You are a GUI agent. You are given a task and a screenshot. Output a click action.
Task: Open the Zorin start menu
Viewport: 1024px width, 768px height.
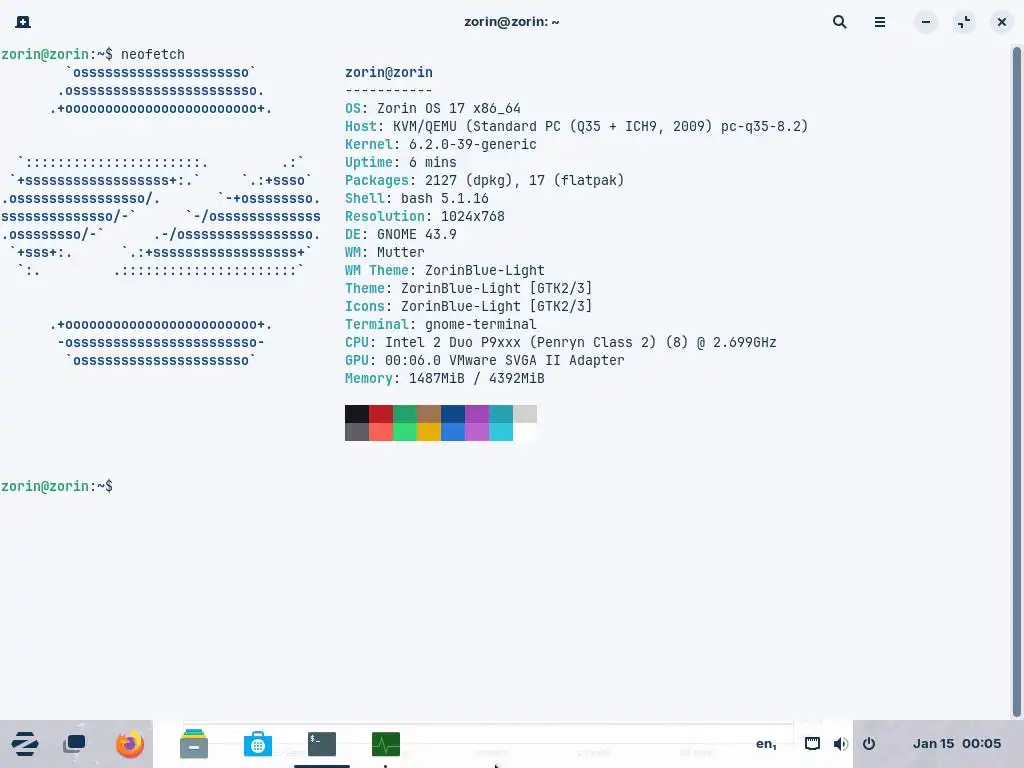click(25, 744)
